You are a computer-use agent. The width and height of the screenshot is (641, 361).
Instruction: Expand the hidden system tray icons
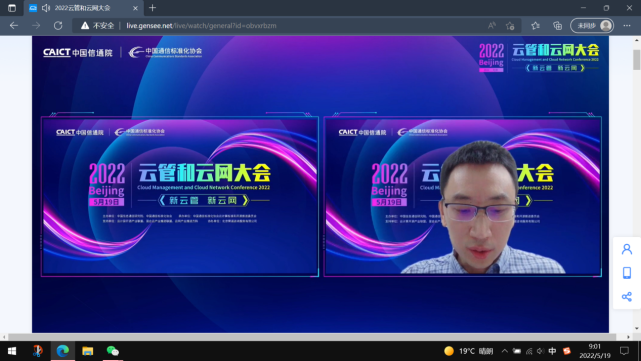505,351
